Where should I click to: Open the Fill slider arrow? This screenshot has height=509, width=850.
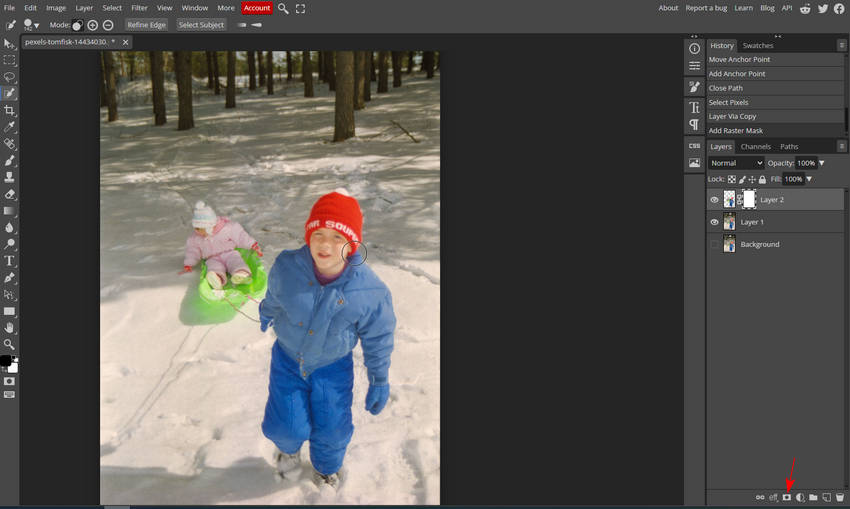tap(809, 179)
